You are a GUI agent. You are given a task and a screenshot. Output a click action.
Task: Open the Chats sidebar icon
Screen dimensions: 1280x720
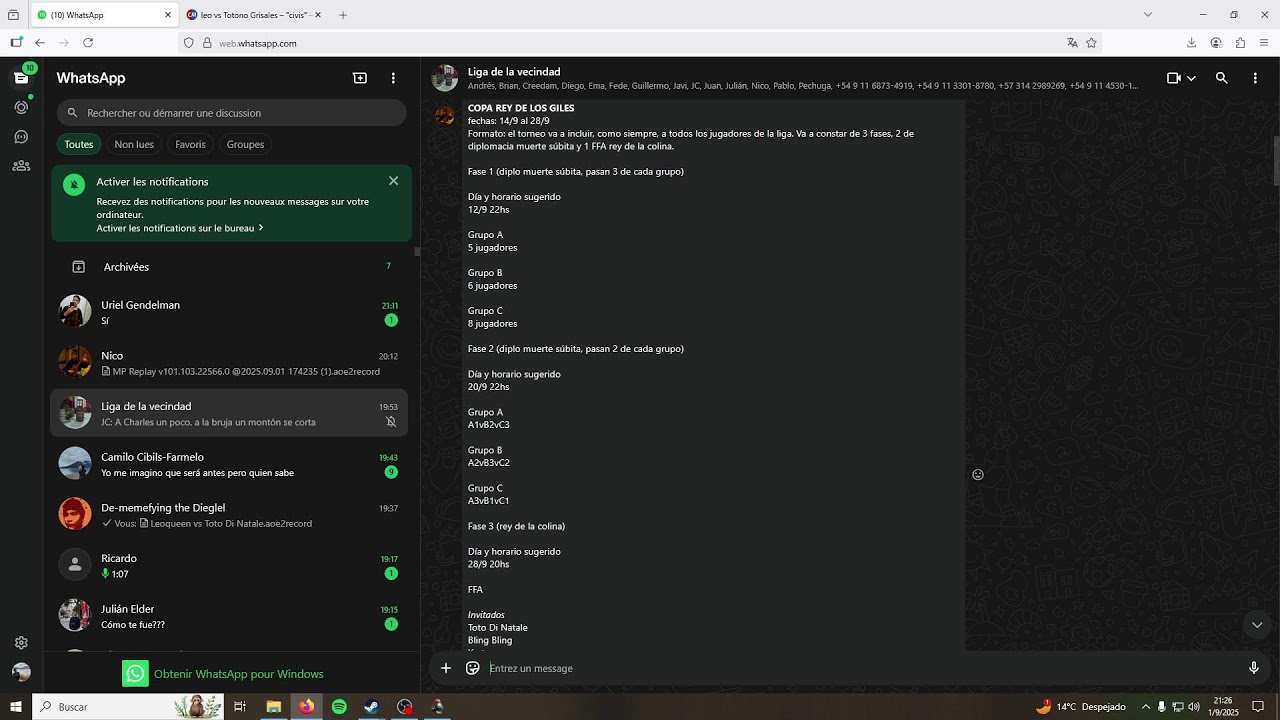coord(21,78)
